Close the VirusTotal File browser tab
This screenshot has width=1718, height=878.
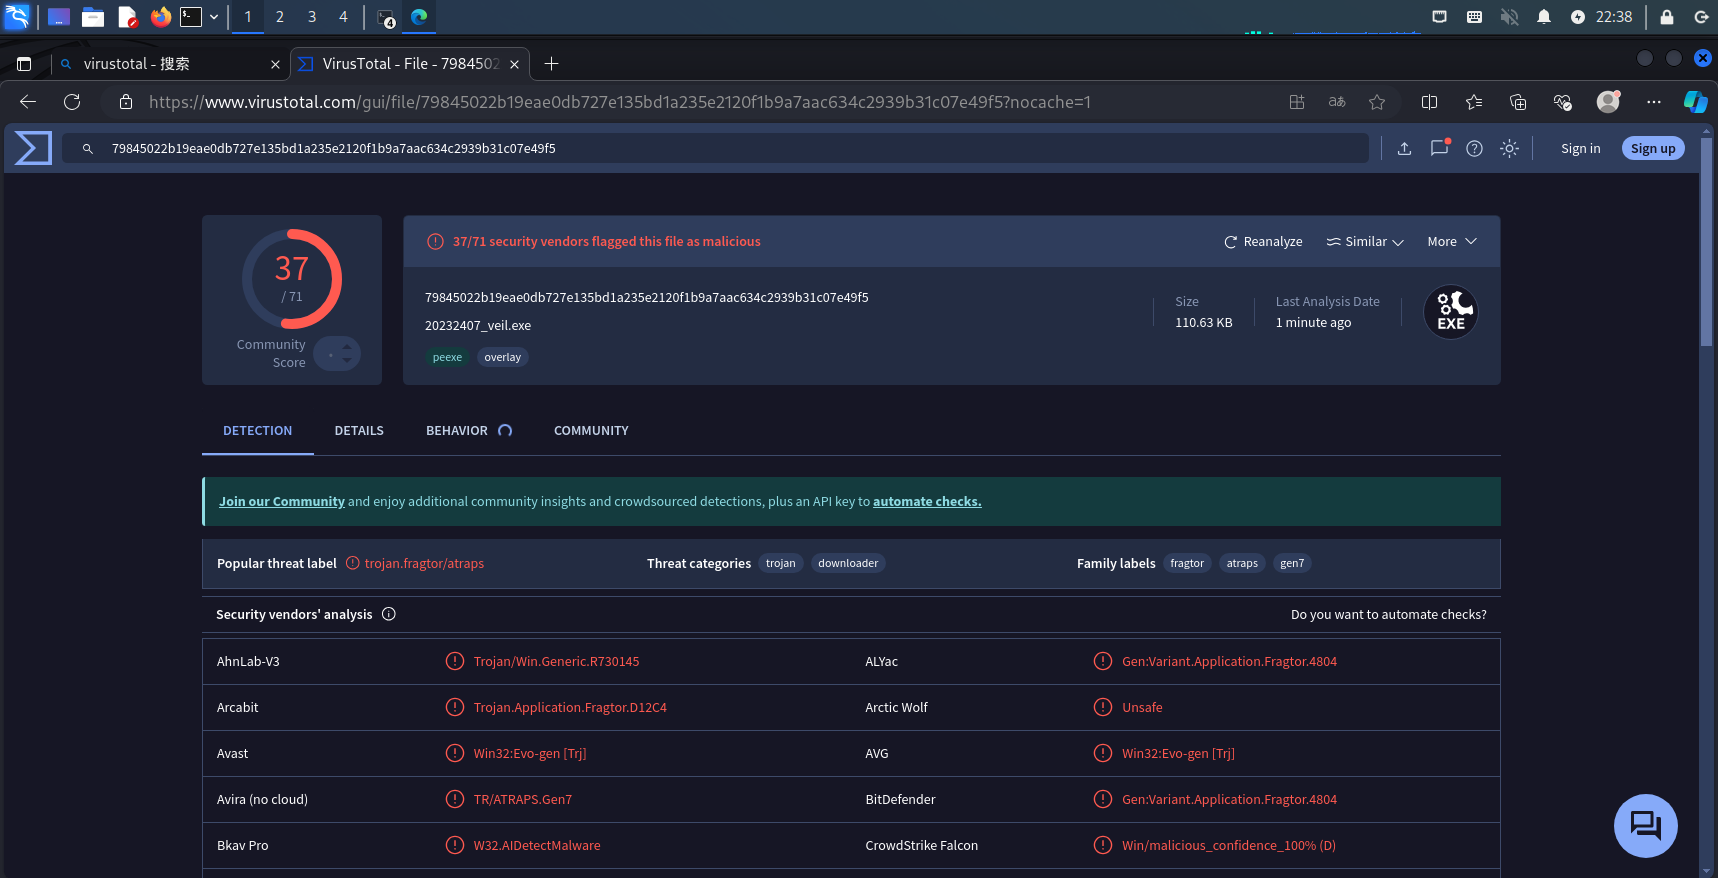[514, 64]
